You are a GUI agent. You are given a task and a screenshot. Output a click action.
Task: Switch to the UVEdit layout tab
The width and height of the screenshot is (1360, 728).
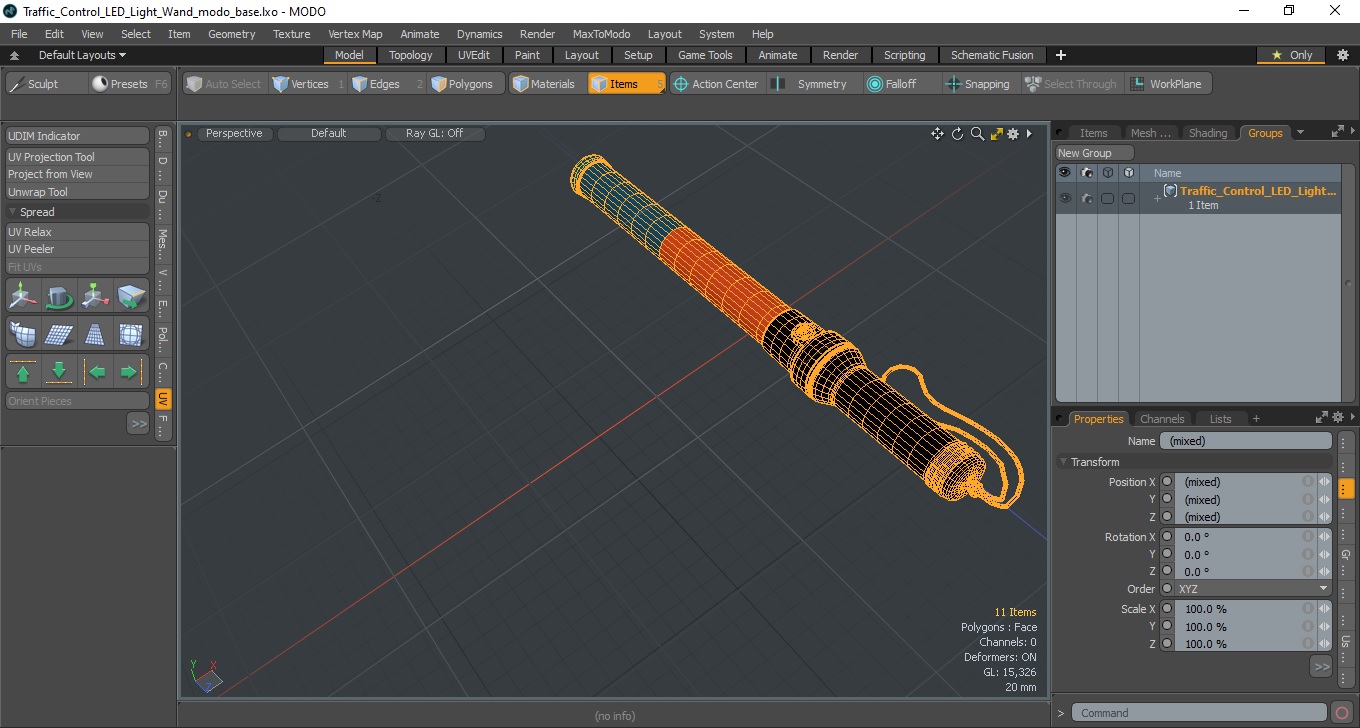[x=474, y=55]
